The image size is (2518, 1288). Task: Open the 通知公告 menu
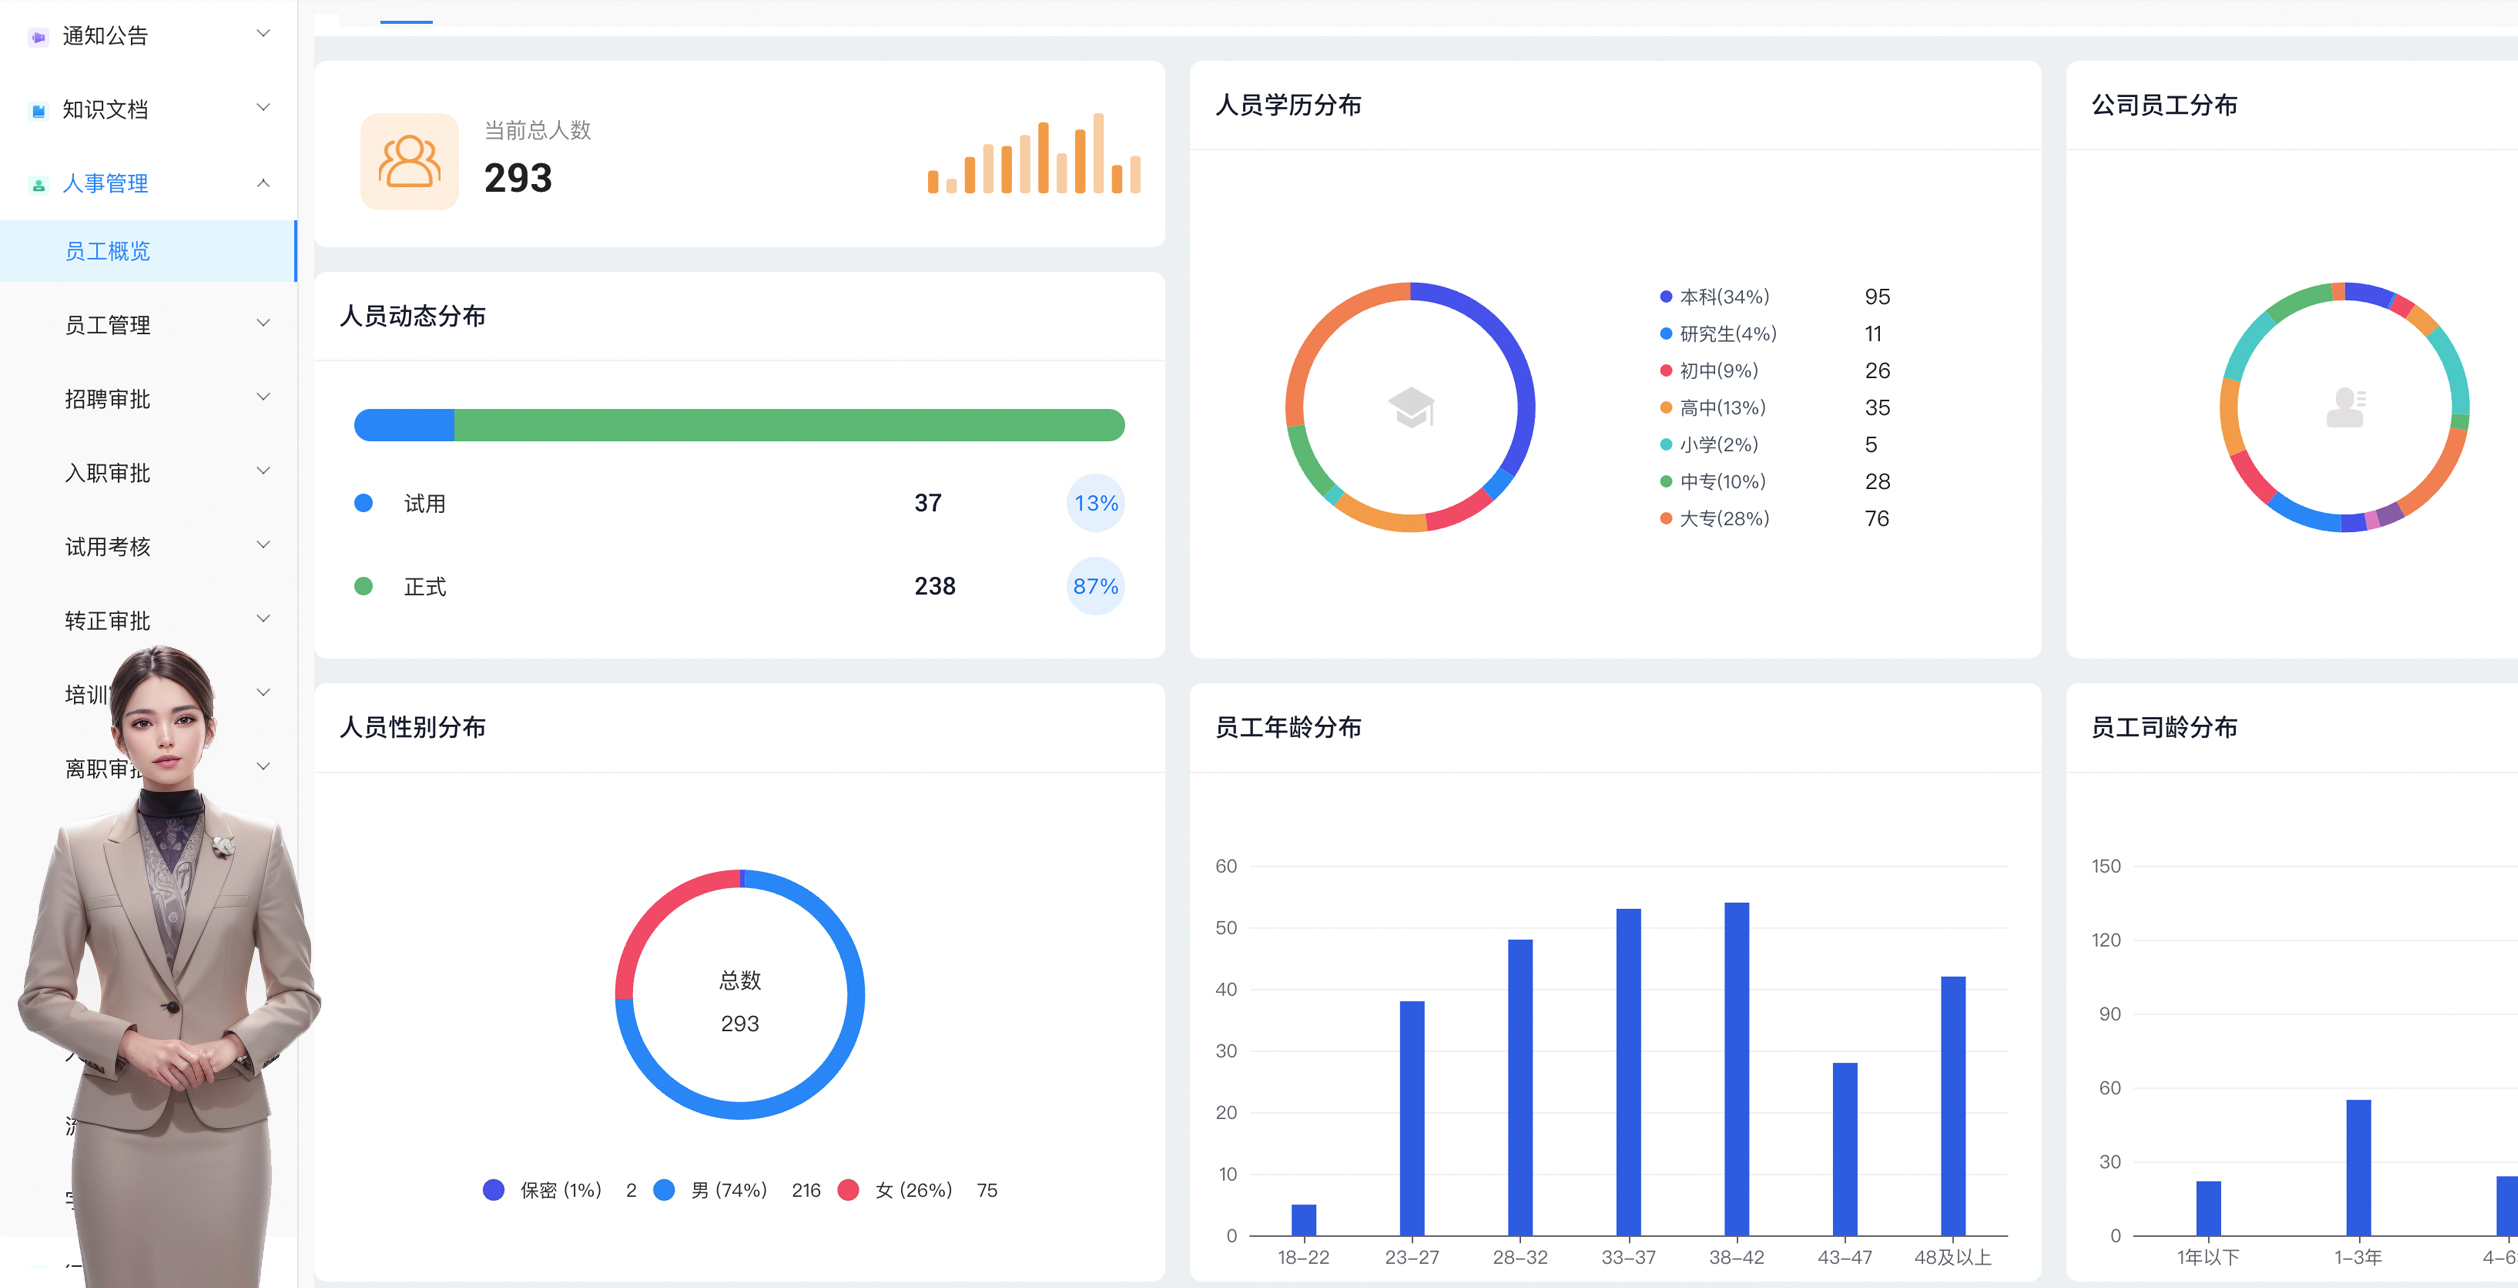pos(148,36)
